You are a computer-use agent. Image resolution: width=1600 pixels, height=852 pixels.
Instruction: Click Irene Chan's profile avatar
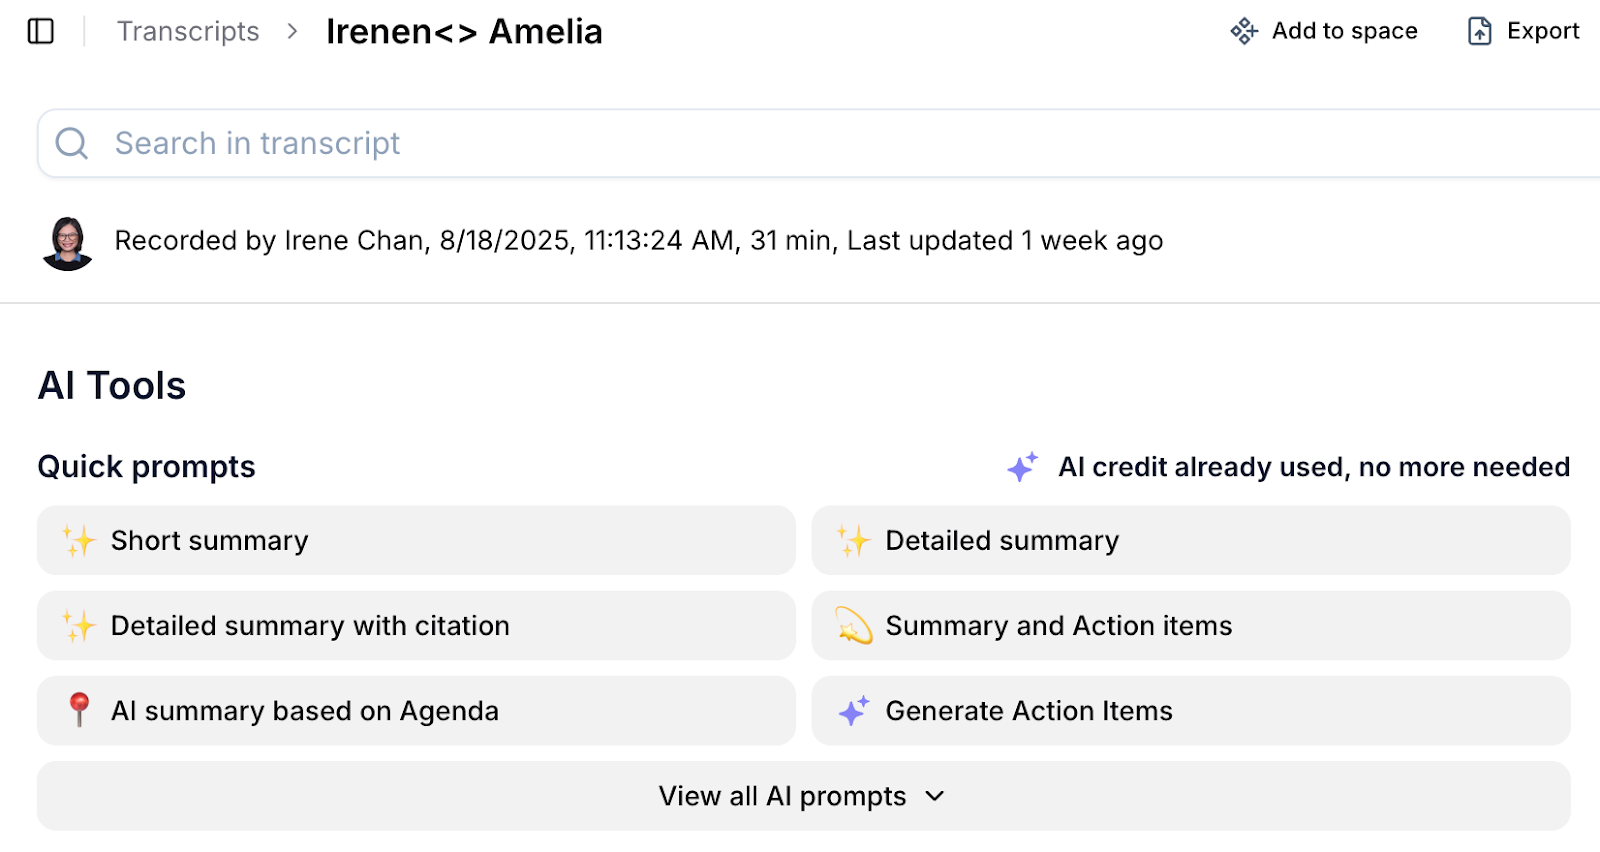[x=68, y=242]
